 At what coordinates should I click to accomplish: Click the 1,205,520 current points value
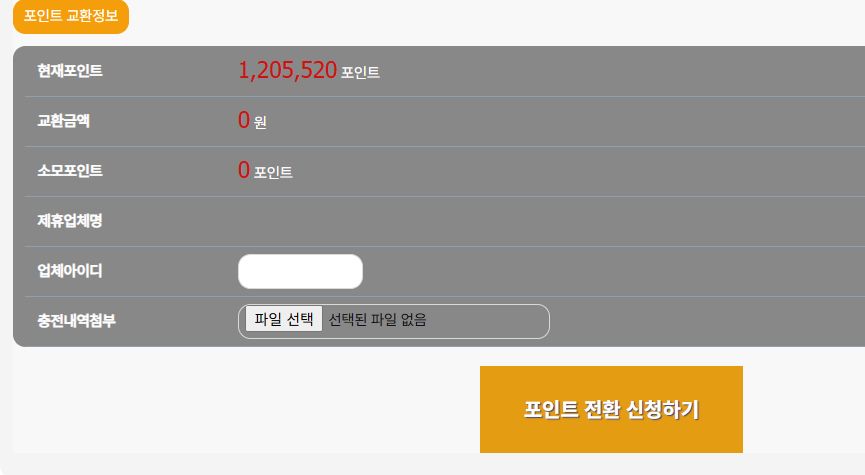click(287, 70)
